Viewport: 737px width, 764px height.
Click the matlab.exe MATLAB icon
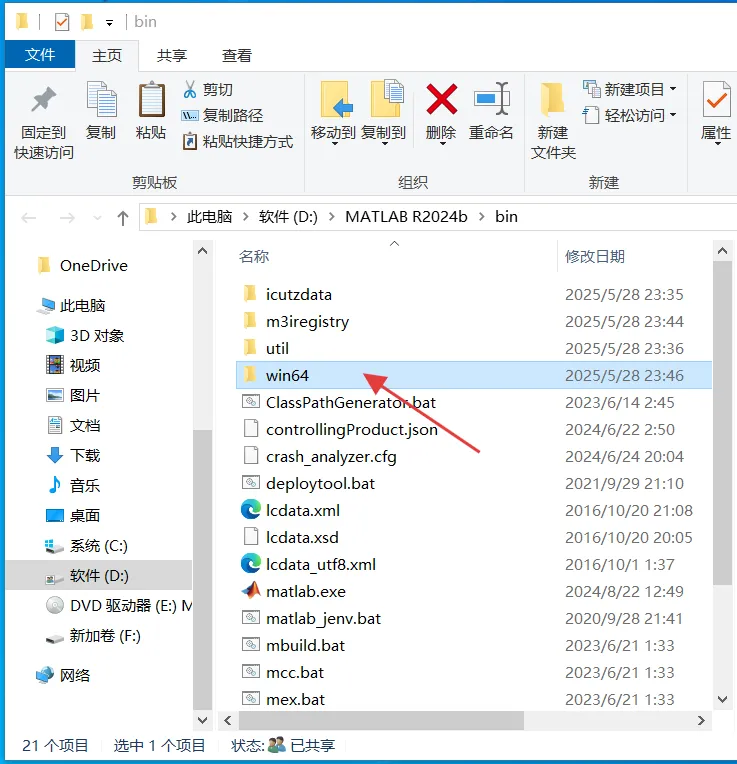coord(251,591)
